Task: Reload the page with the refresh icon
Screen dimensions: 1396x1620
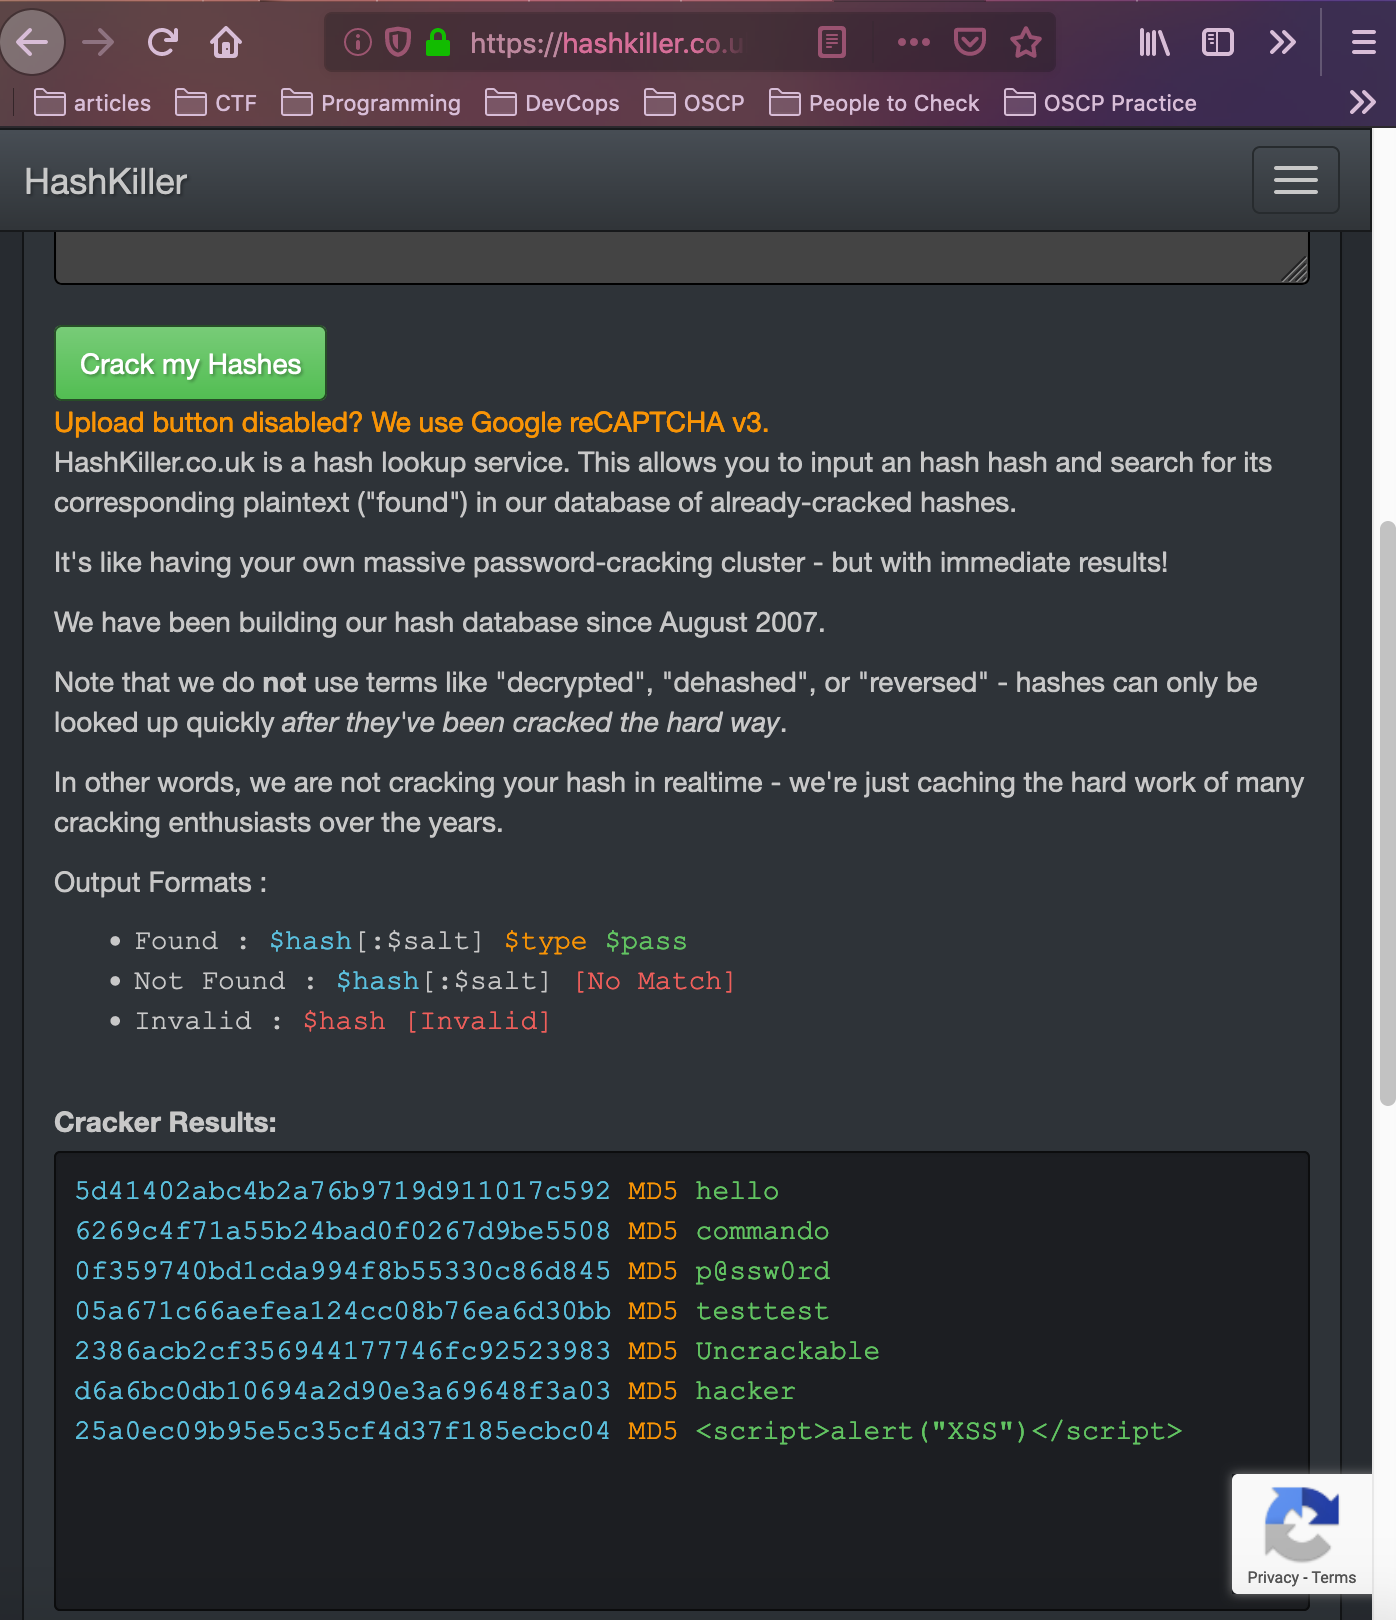Action: [162, 42]
